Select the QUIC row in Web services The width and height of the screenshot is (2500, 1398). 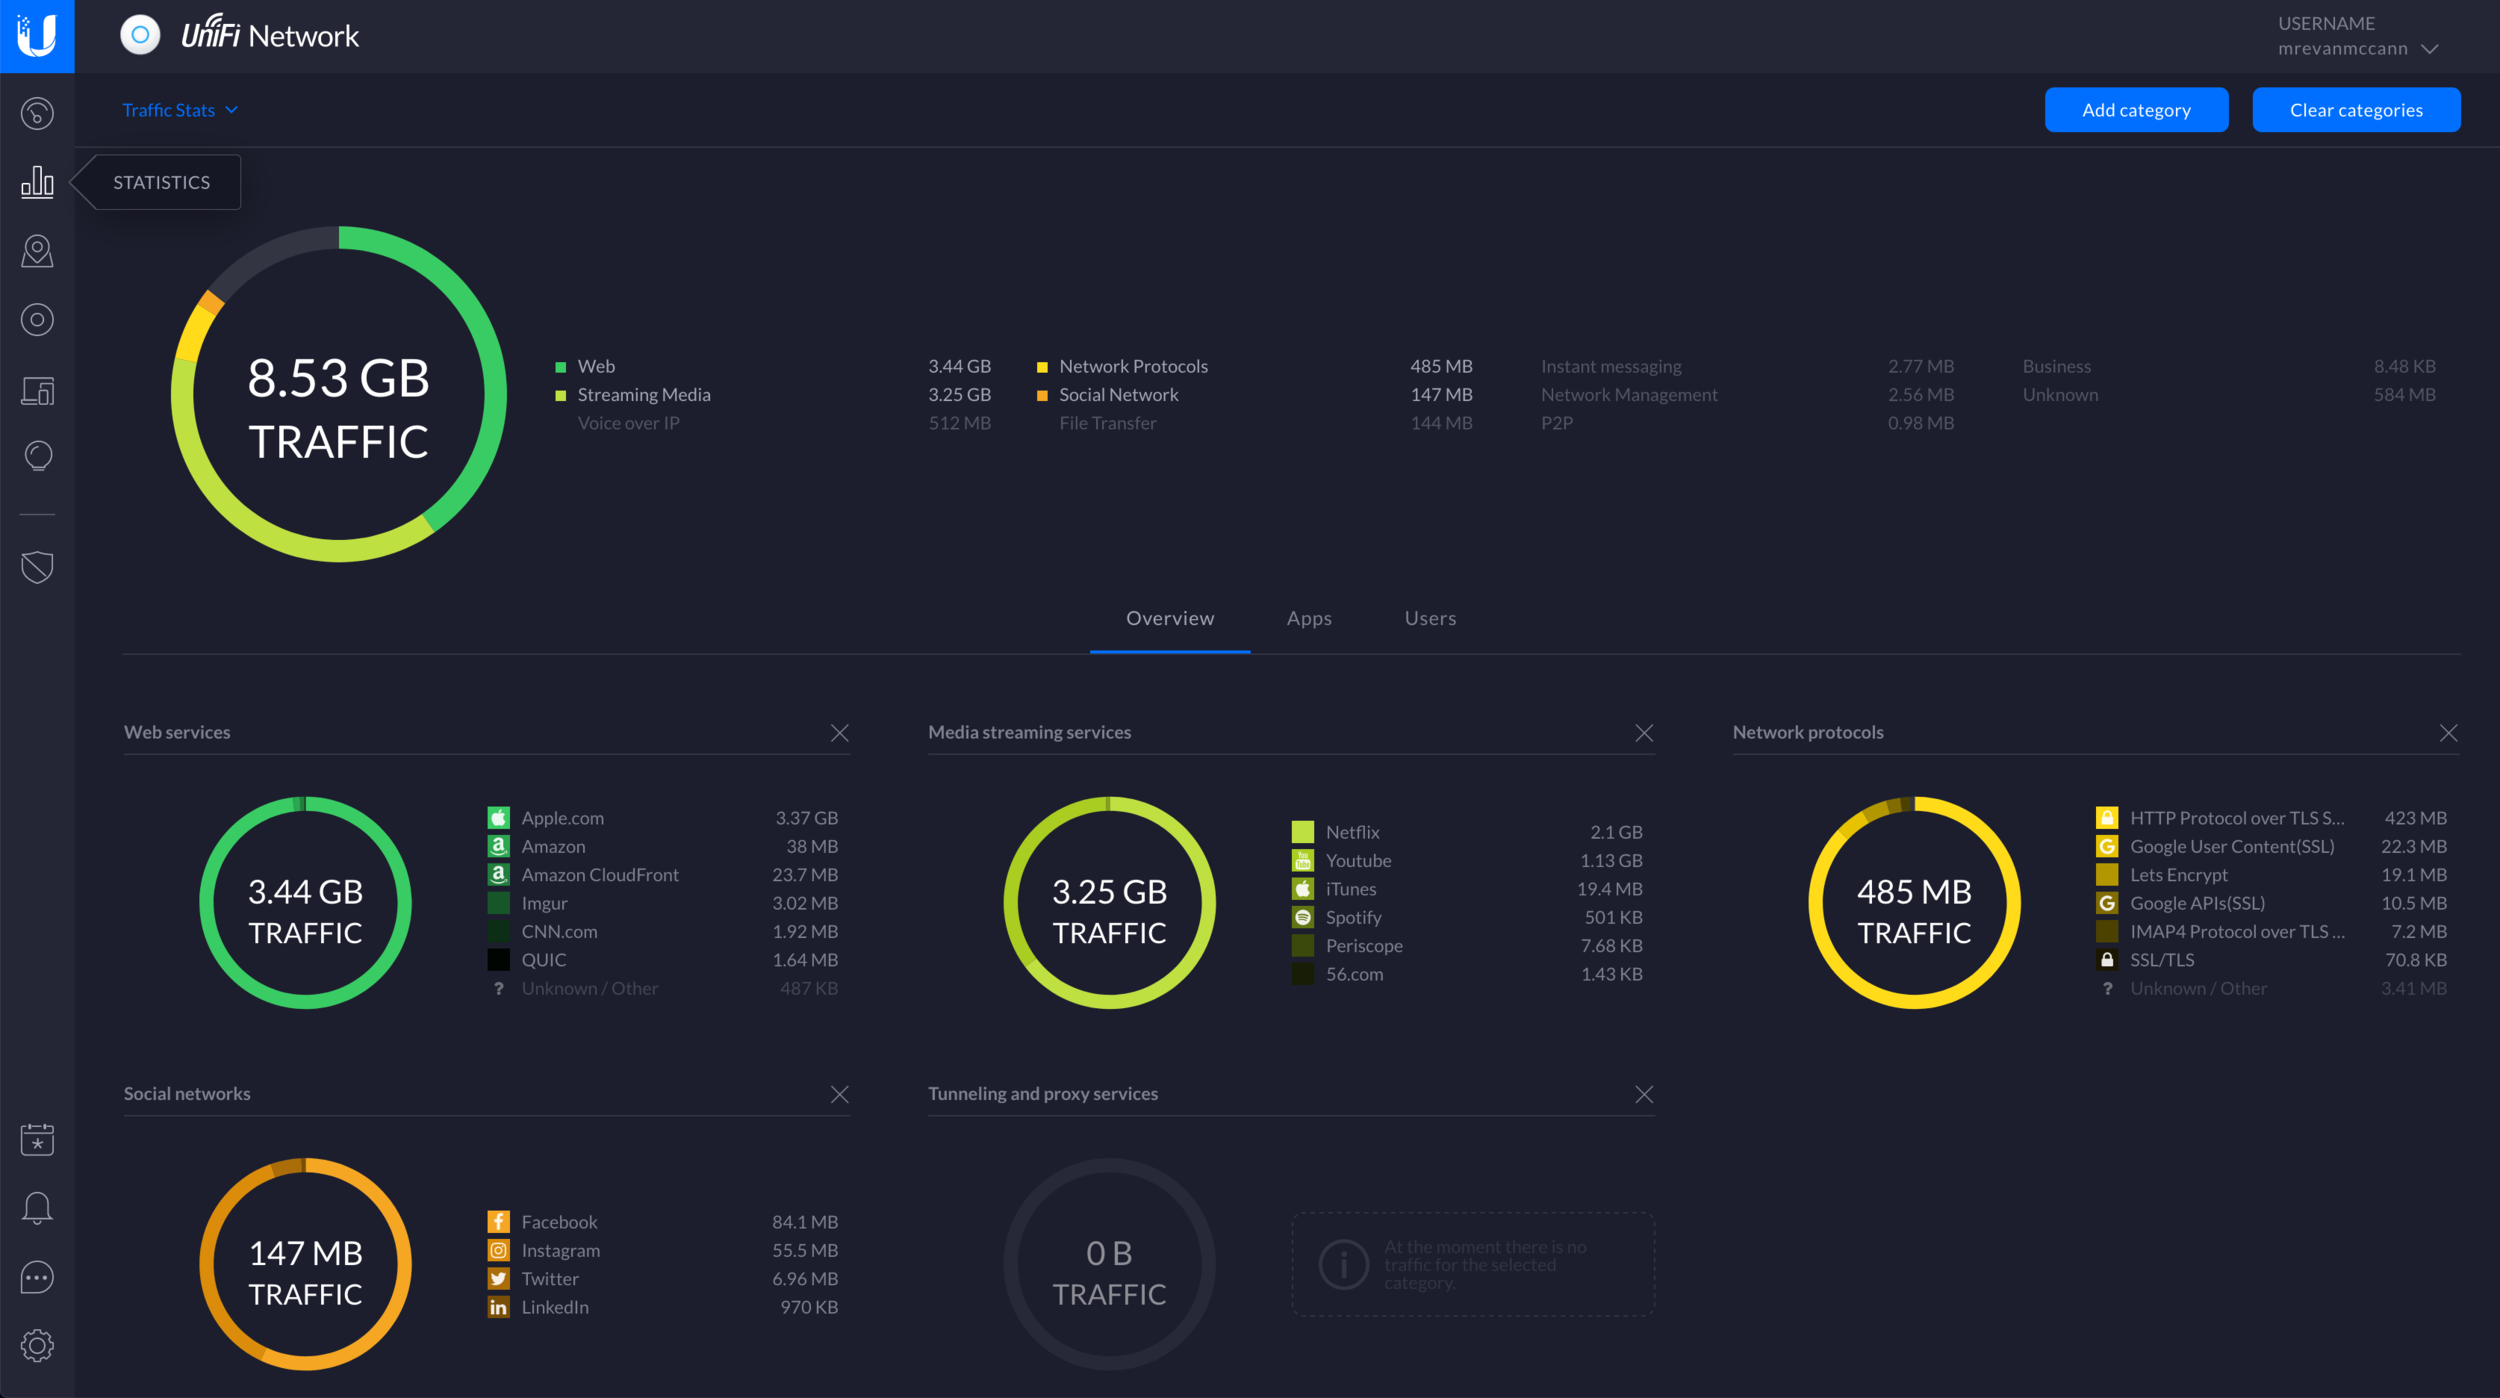pos(663,960)
